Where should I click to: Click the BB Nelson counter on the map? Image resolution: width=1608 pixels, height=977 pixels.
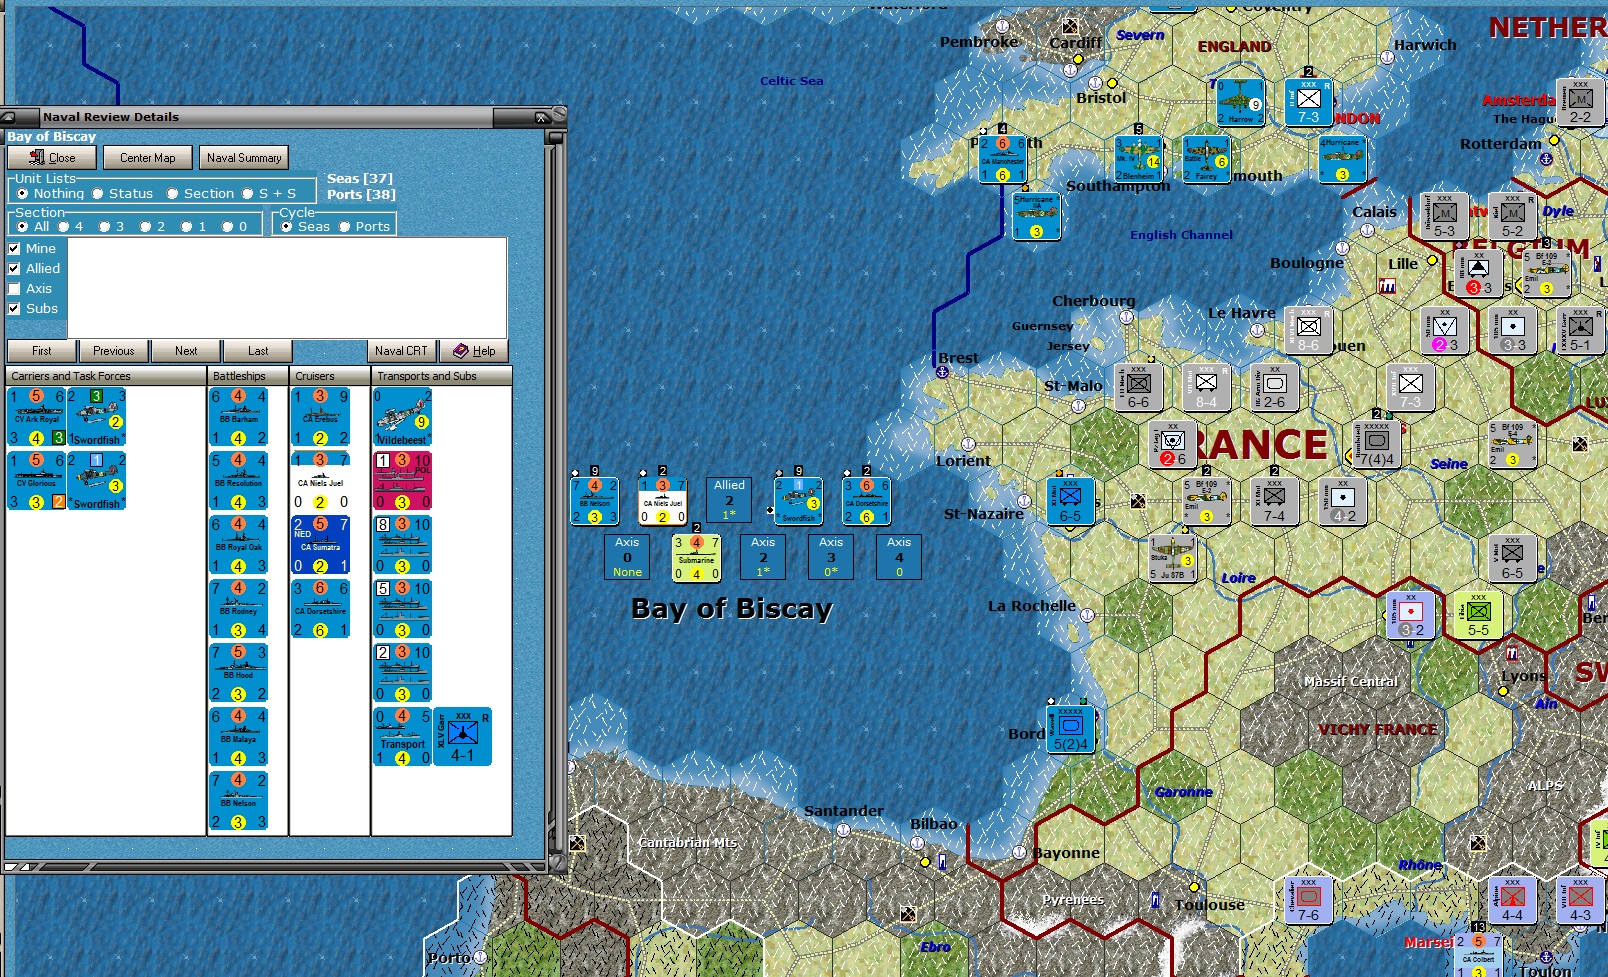tap(594, 501)
